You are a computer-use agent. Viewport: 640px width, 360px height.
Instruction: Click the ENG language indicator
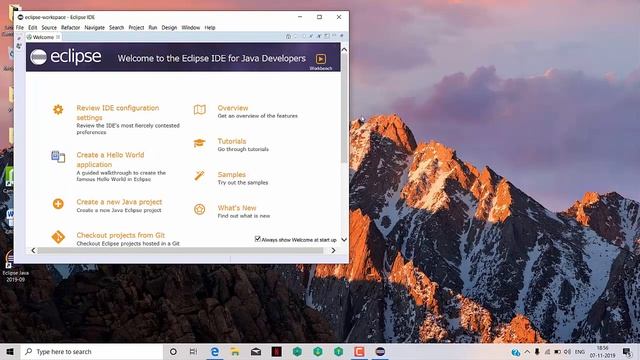[x=580, y=351]
